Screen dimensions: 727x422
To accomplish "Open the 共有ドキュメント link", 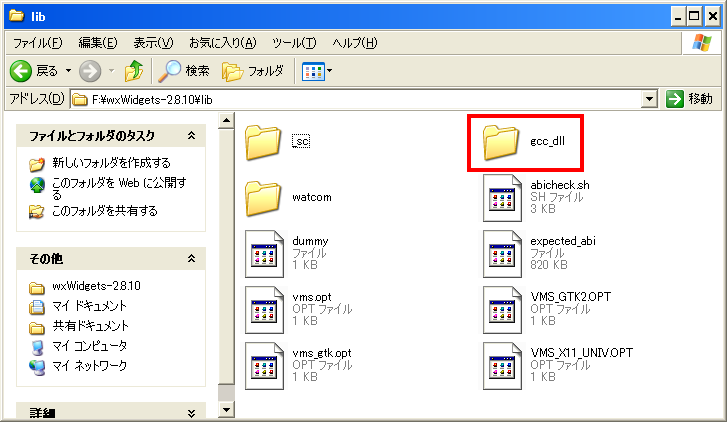I will coord(90,326).
